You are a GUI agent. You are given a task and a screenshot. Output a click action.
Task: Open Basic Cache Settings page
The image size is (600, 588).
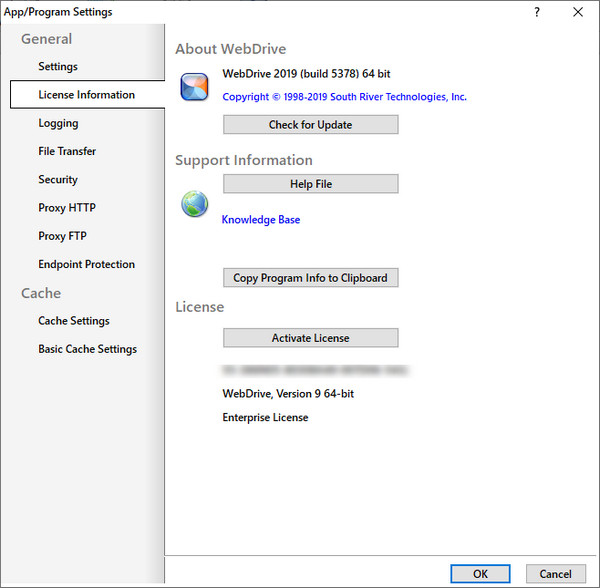click(x=88, y=349)
